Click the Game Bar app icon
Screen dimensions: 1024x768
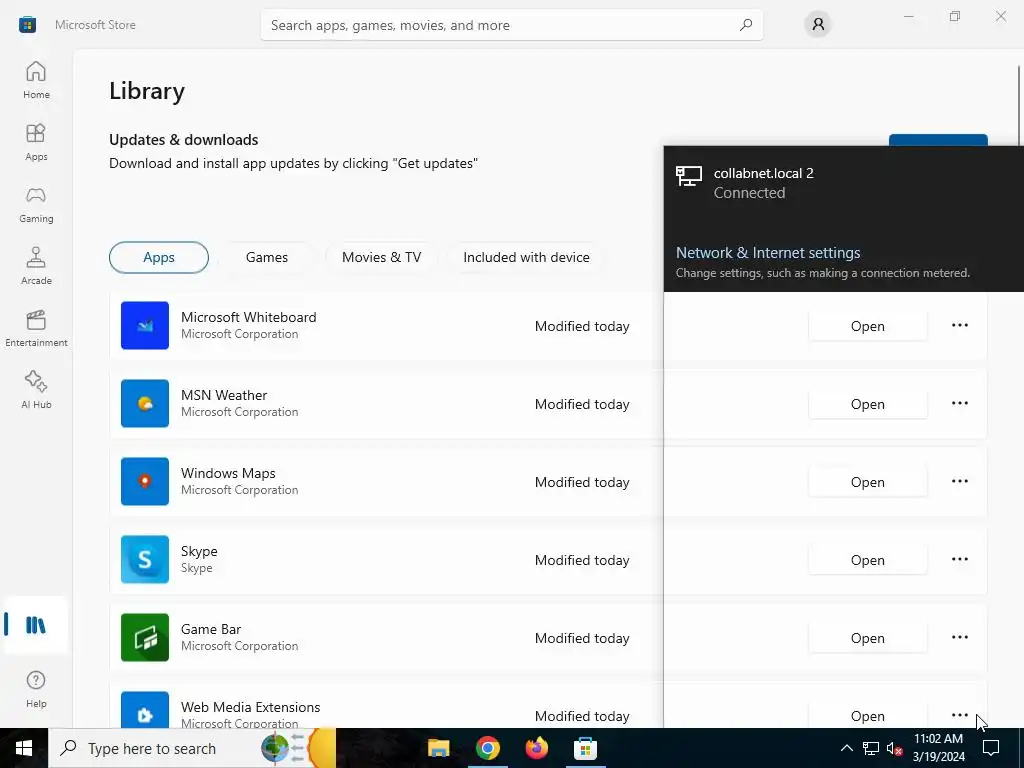coord(145,637)
